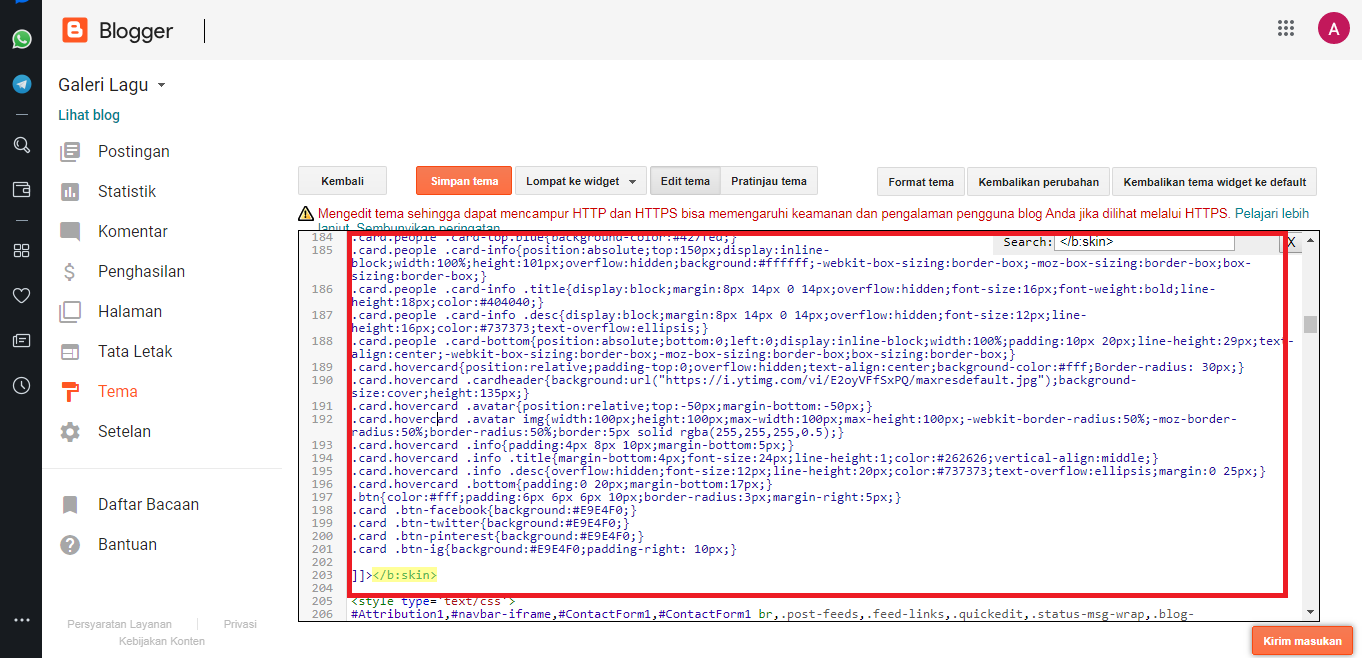The image size is (1362, 658).
Task: Open Setelan settings
Action: coord(124,432)
